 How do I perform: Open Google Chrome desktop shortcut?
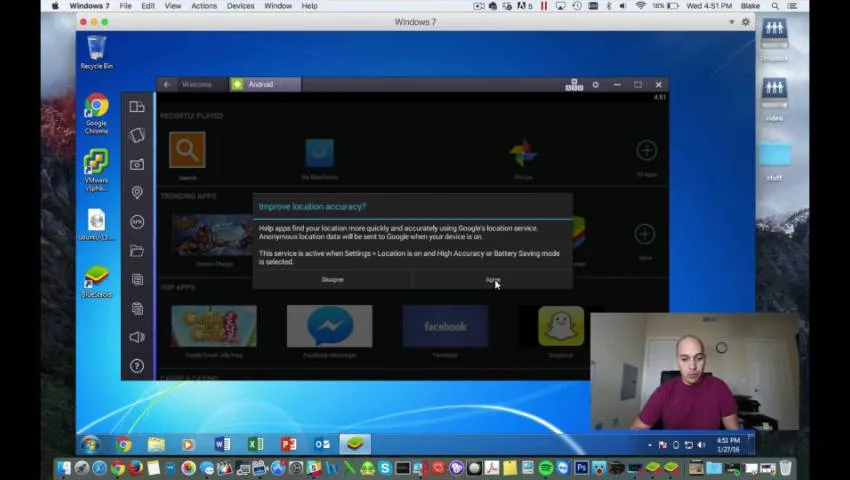coord(96,113)
